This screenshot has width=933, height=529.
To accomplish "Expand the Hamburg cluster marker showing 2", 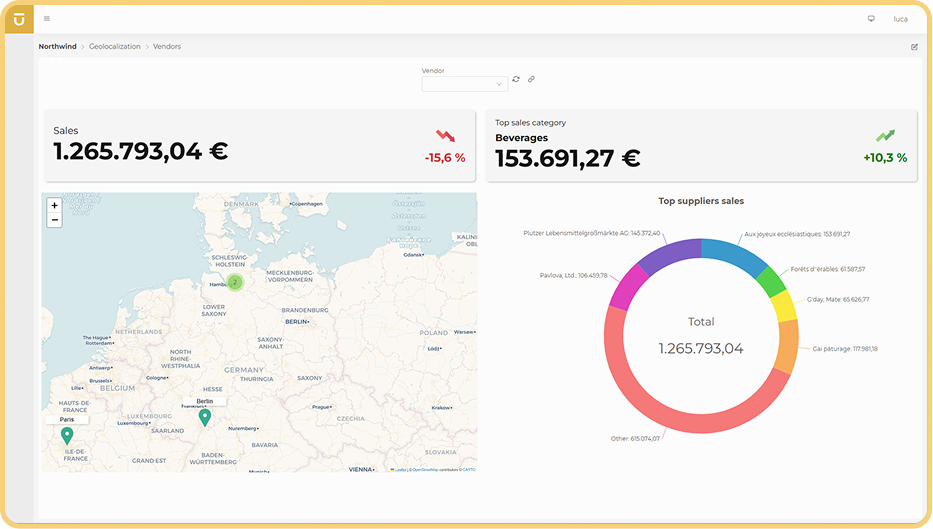I will [235, 282].
